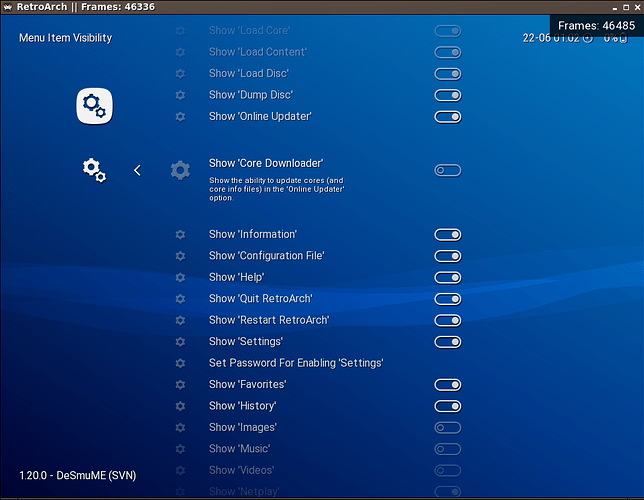The image size is (644, 500).
Task: Turn off the Show 'Load Core' toggle
Action: coord(448,31)
